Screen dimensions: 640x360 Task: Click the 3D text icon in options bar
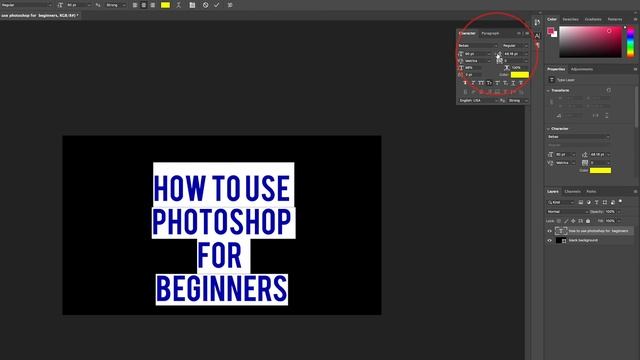tap(230, 5)
